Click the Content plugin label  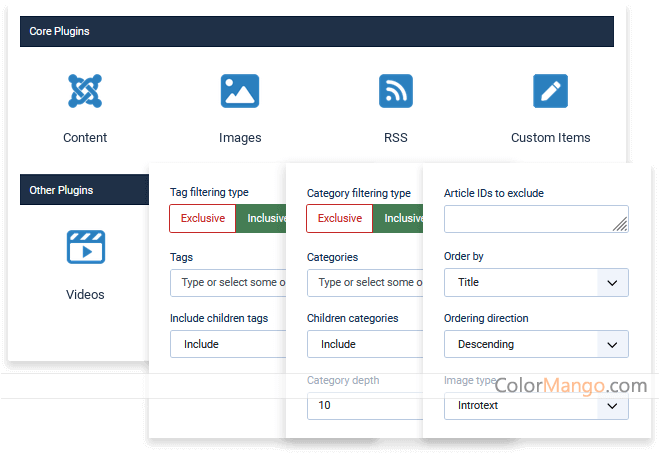tap(85, 137)
